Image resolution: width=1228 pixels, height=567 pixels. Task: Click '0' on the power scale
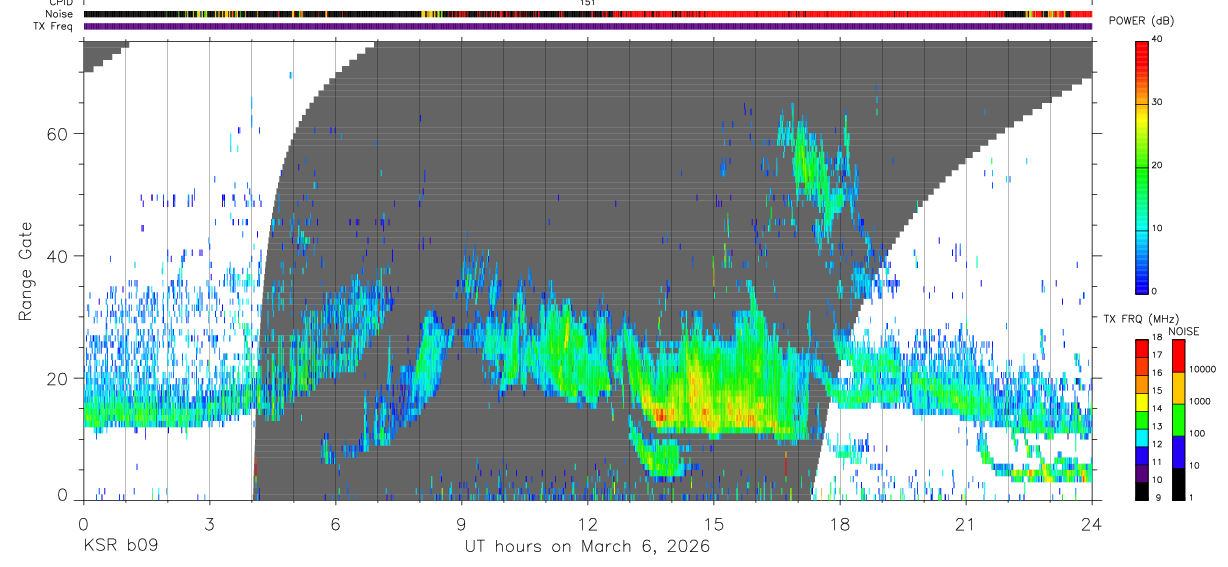click(x=1155, y=291)
